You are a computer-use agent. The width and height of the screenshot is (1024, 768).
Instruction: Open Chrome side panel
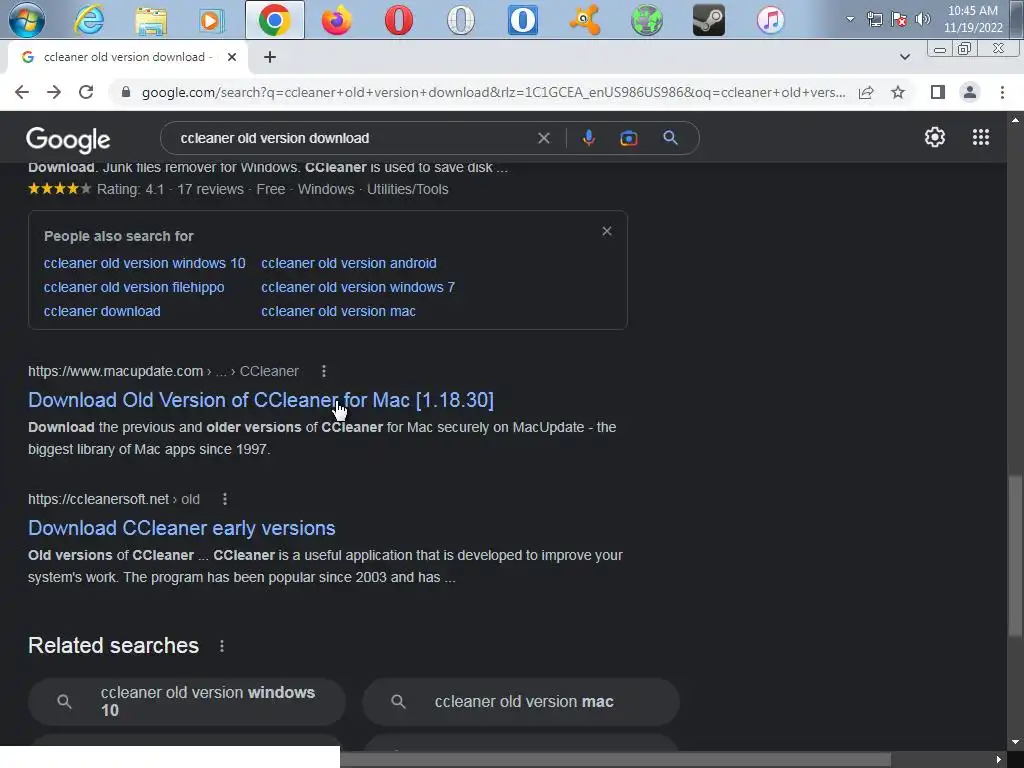[938, 92]
